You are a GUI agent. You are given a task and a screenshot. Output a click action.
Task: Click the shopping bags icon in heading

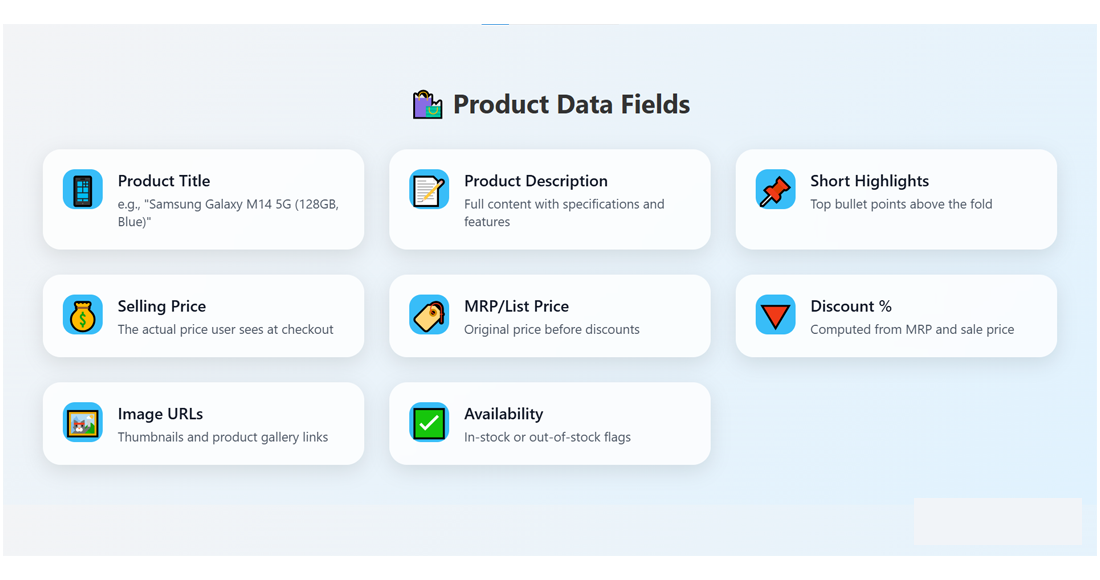click(x=428, y=105)
